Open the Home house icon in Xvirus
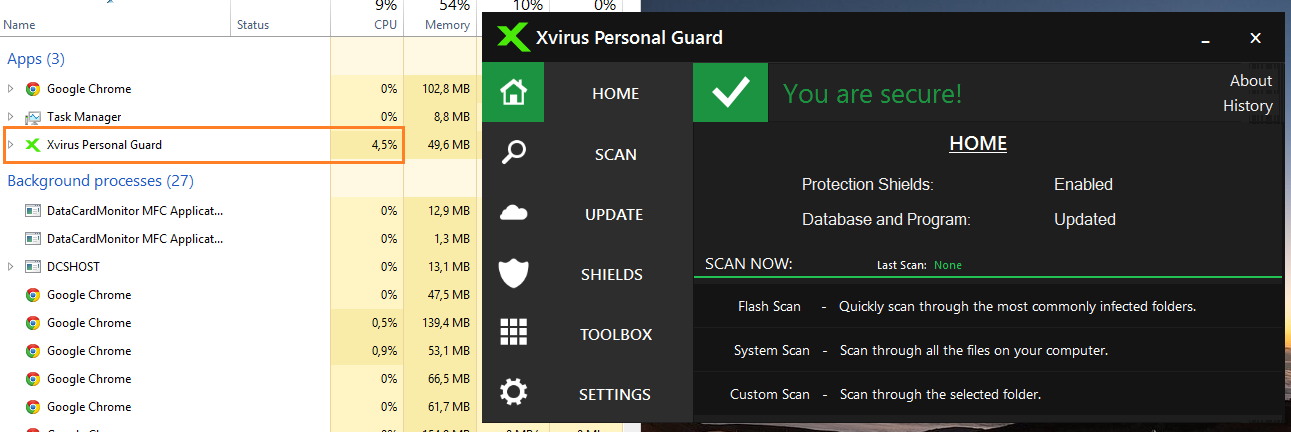Viewport: 1291px width, 432px height. click(x=513, y=93)
